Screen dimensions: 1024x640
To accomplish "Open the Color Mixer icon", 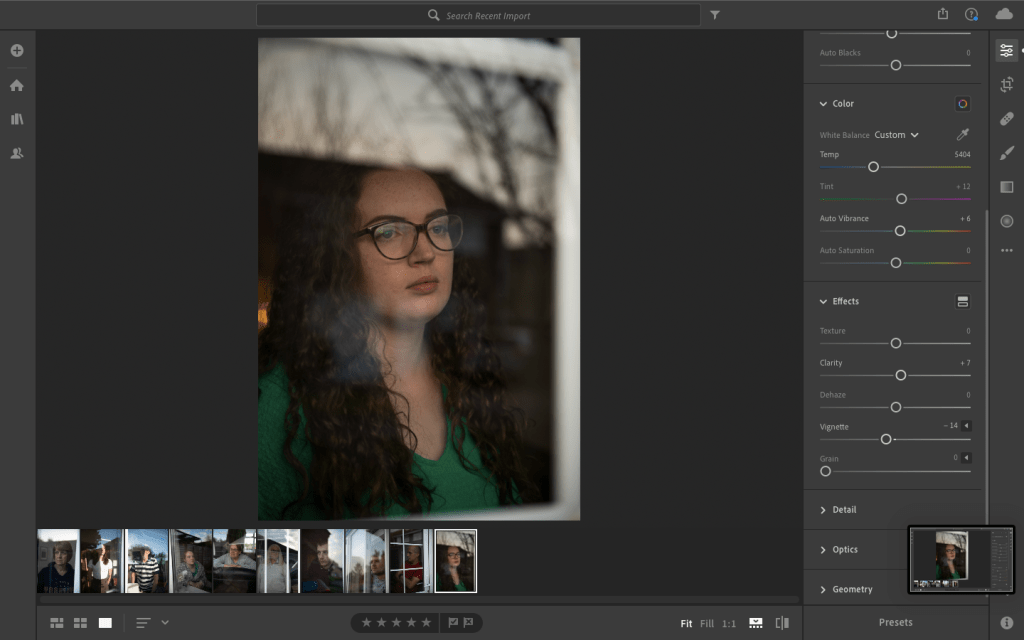I will tap(962, 104).
